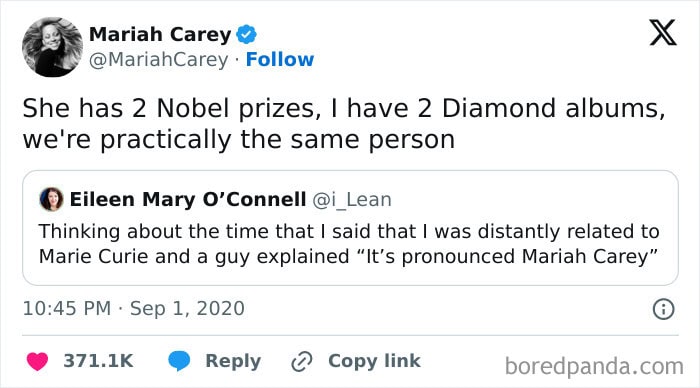The image size is (700, 388).
Task: Click the @MariahCarey handle
Action: [158, 60]
